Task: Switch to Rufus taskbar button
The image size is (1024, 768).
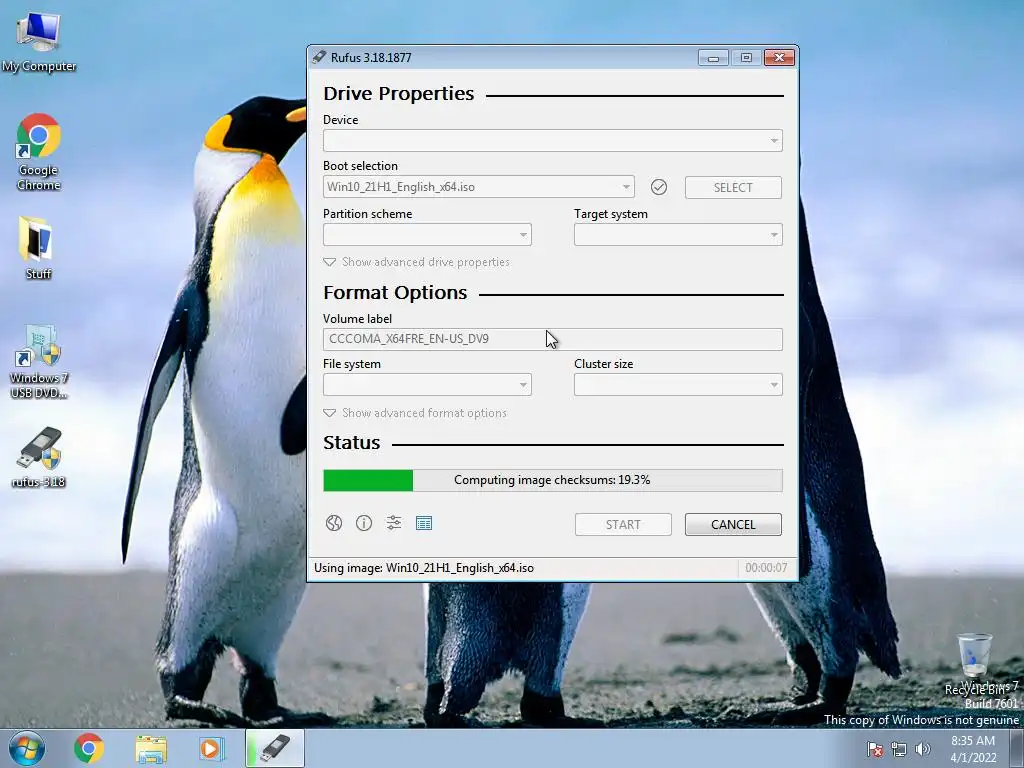Action: pos(275,748)
